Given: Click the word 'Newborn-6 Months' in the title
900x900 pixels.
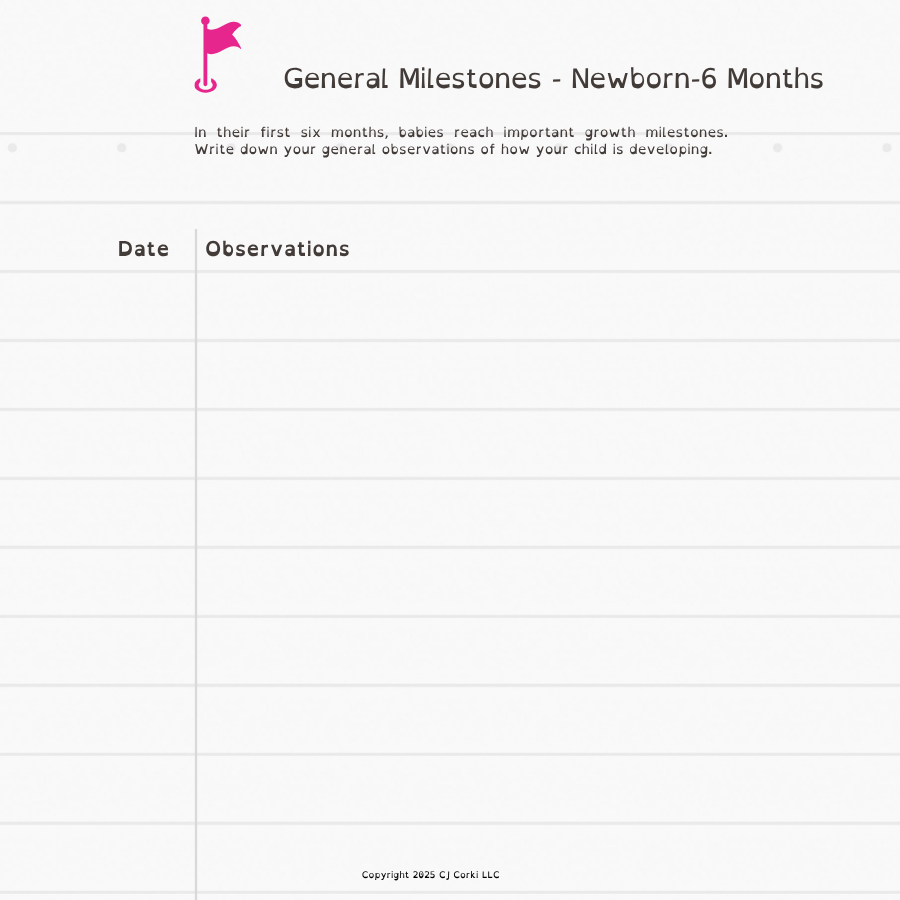Looking at the screenshot, I should (x=697, y=79).
